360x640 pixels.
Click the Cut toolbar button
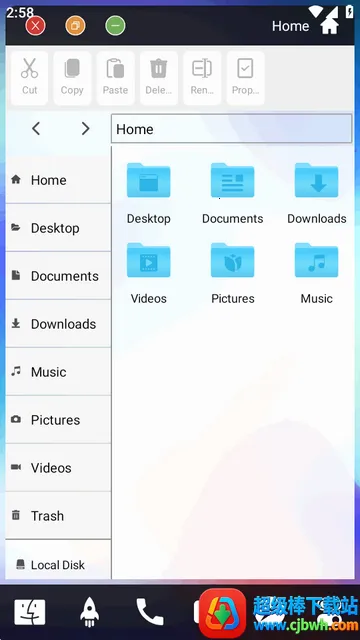click(29, 78)
